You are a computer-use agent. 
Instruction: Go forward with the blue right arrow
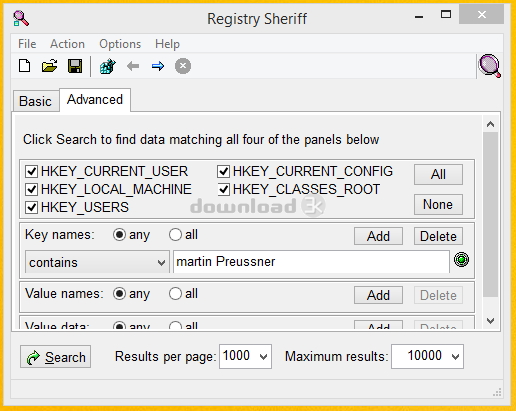[158, 66]
